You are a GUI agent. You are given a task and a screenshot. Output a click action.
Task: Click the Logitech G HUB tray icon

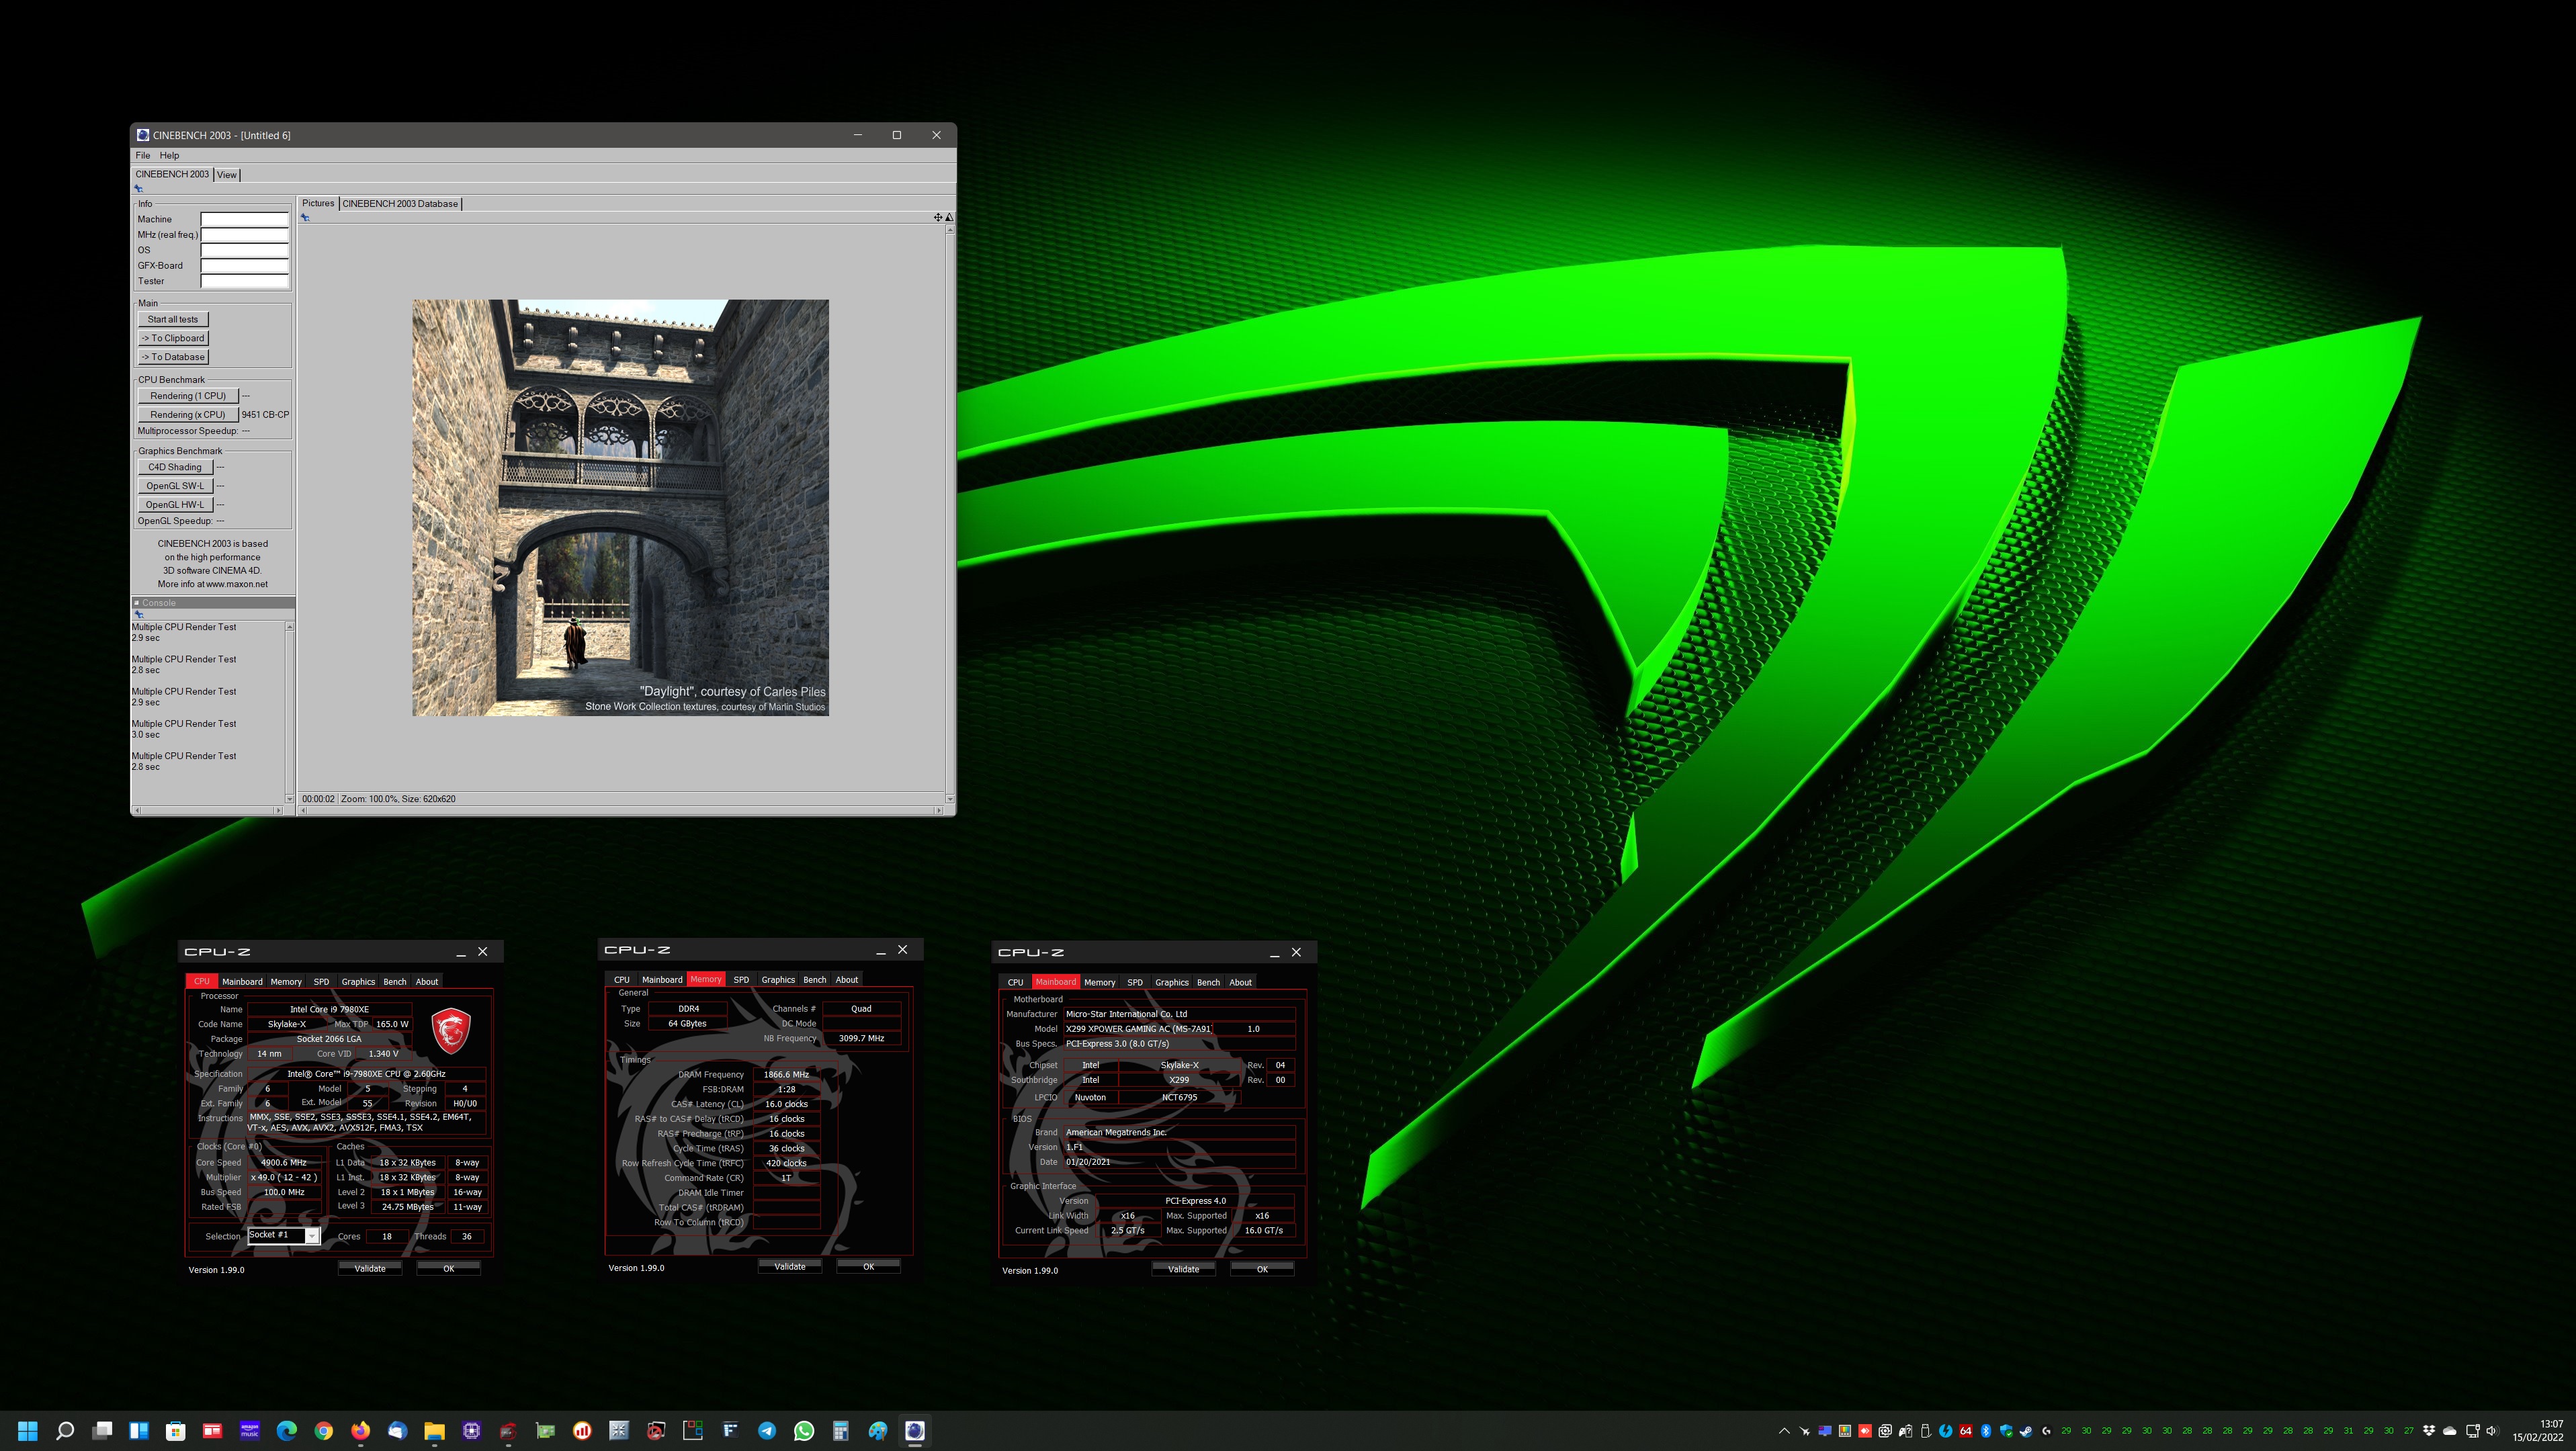[x=2046, y=1431]
